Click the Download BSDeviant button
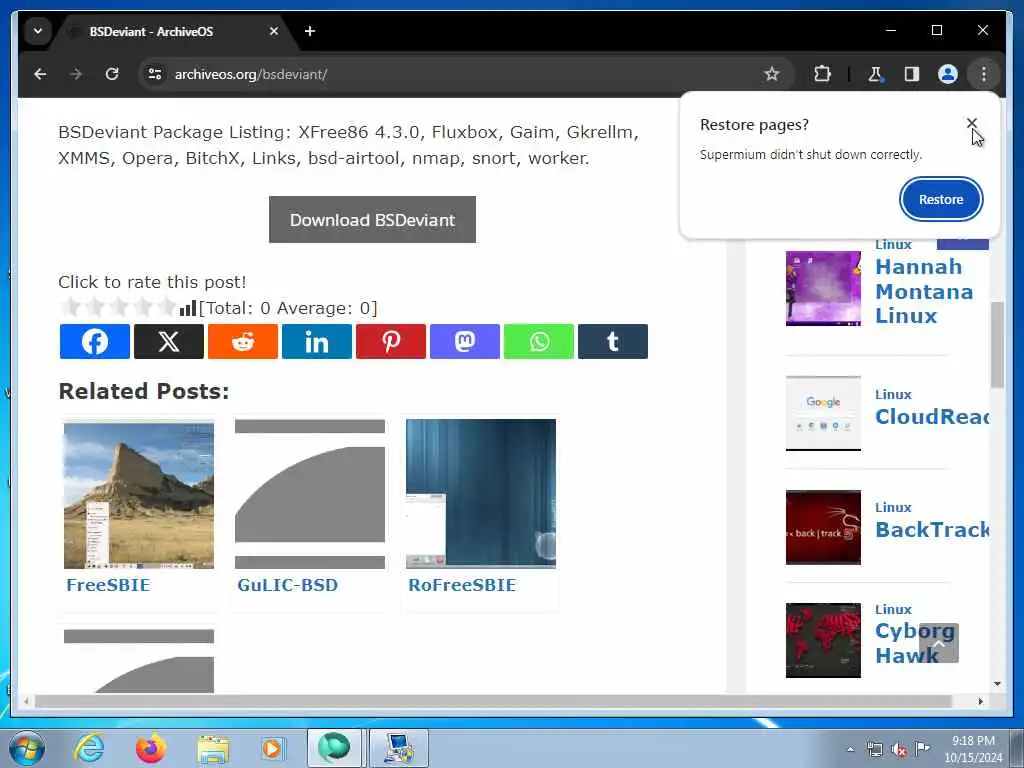The image size is (1024, 768). pyautogui.click(x=372, y=220)
